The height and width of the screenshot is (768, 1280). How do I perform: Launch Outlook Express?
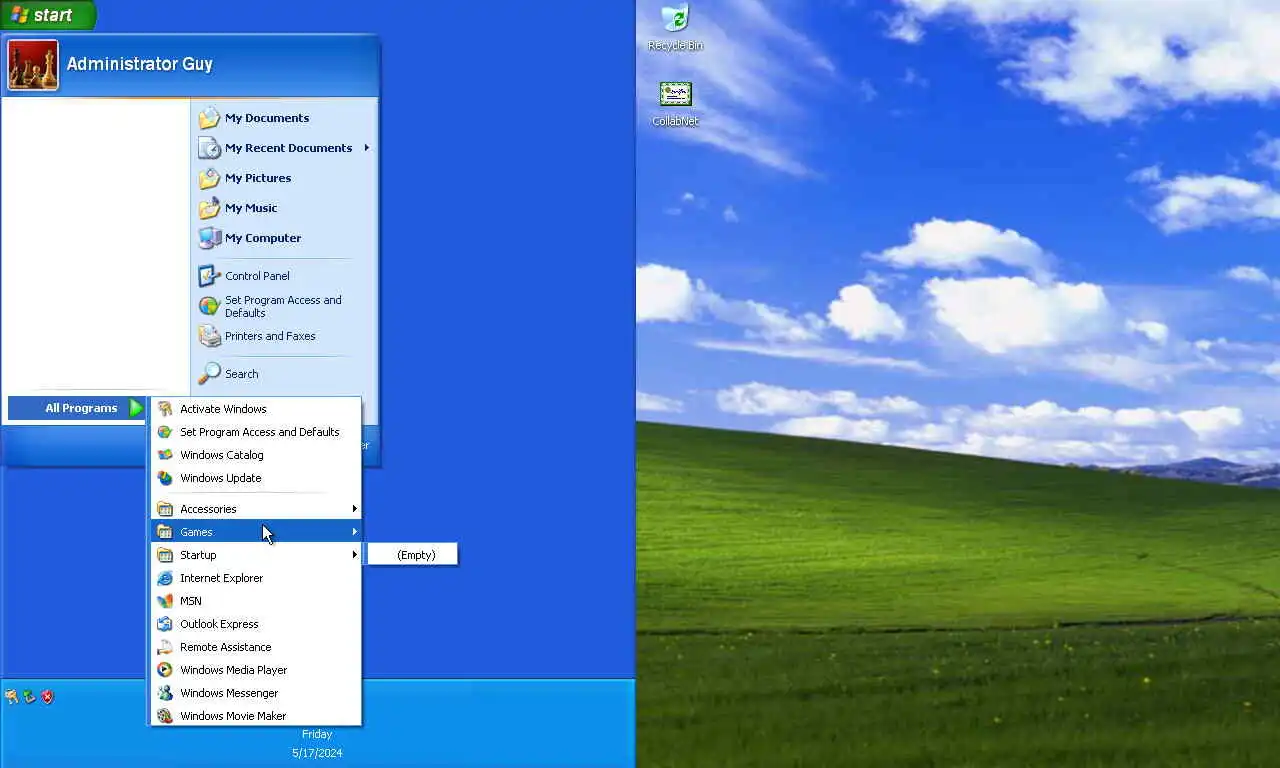pyautogui.click(x=256, y=624)
